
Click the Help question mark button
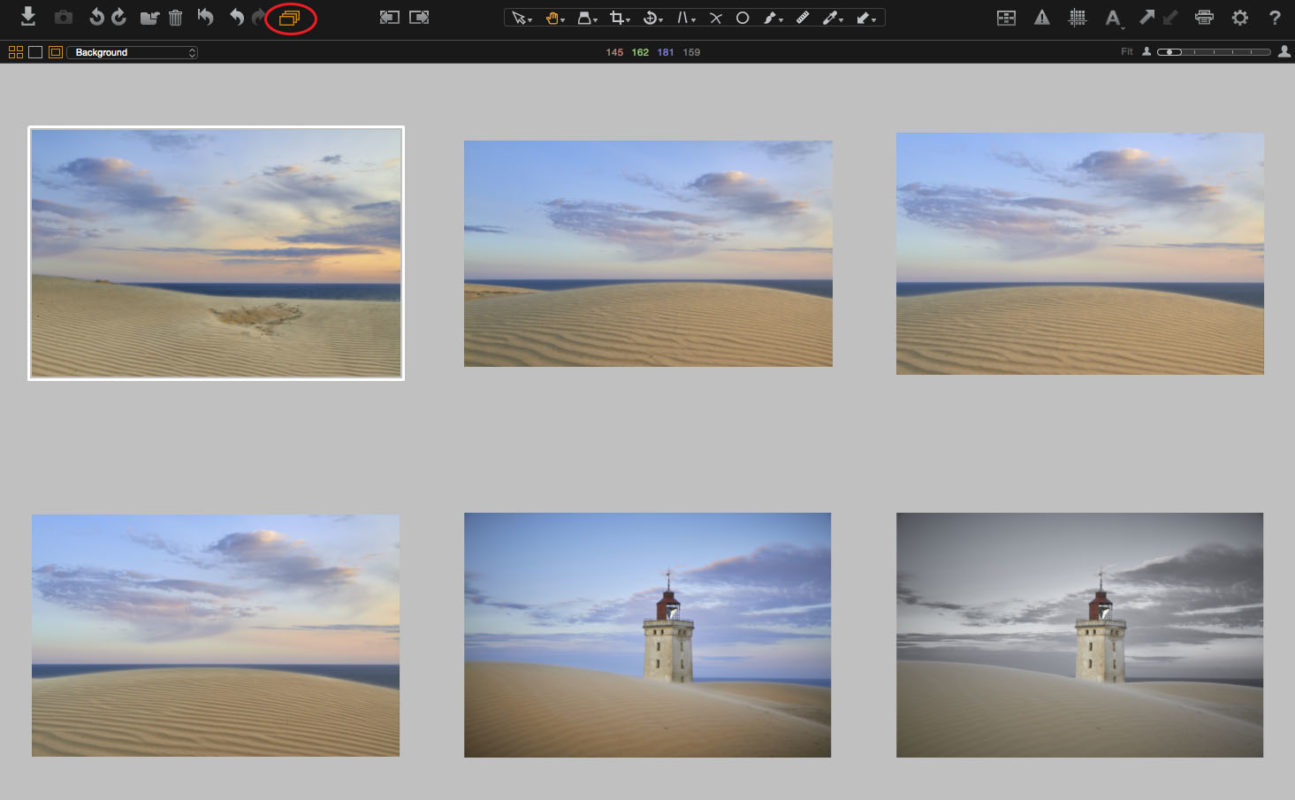1273,17
